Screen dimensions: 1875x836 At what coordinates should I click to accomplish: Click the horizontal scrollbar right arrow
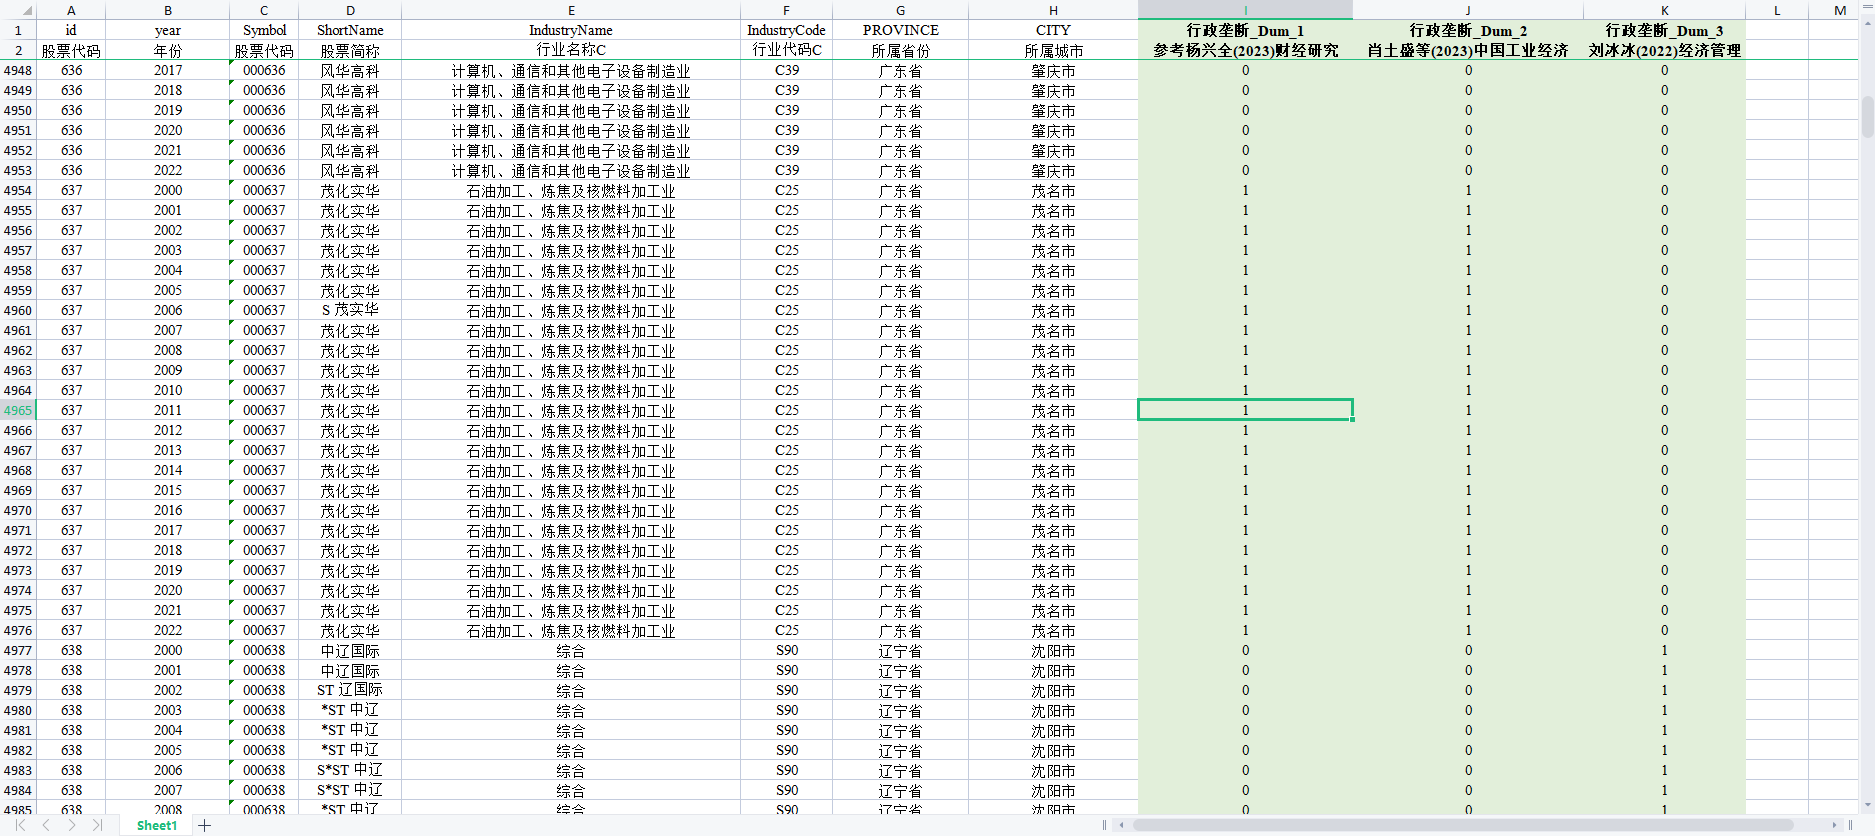pyautogui.click(x=1835, y=825)
